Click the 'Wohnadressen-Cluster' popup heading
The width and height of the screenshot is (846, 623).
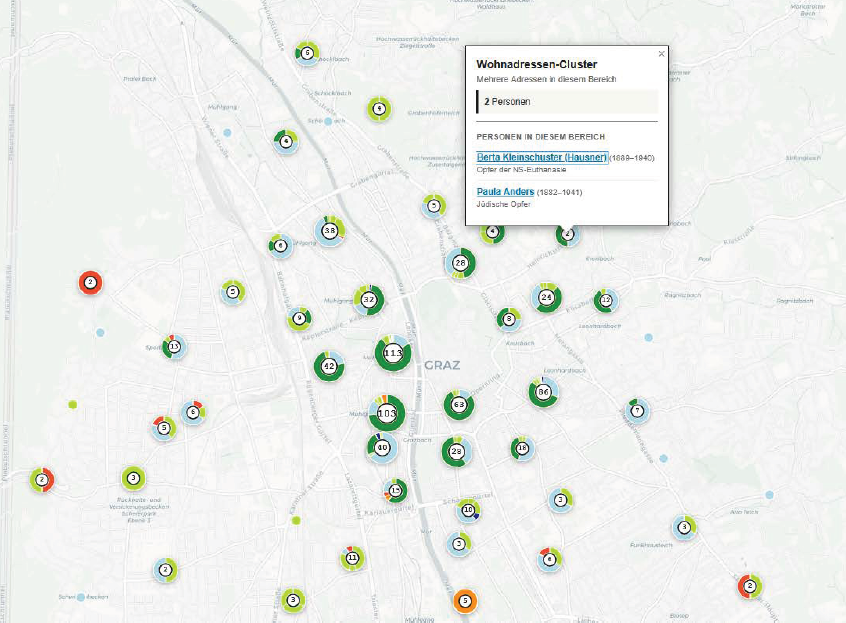[x=536, y=64]
